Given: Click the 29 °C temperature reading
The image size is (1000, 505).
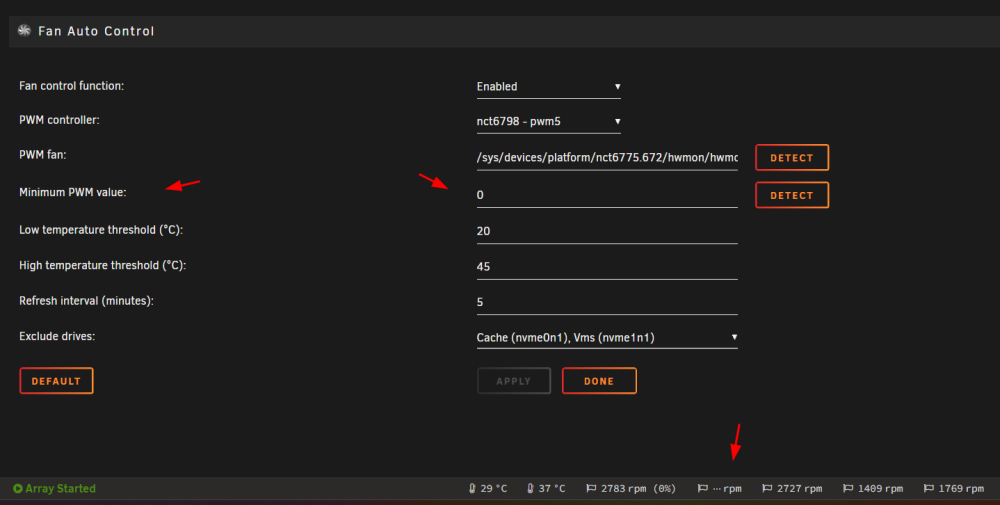Looking at the screenshot, I should pyautogui.click(x=494, y=488).
